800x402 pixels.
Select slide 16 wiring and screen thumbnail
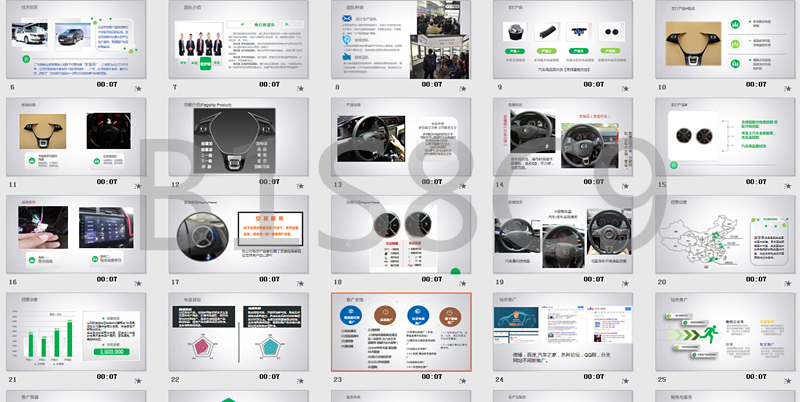click(x=76, y=234)
